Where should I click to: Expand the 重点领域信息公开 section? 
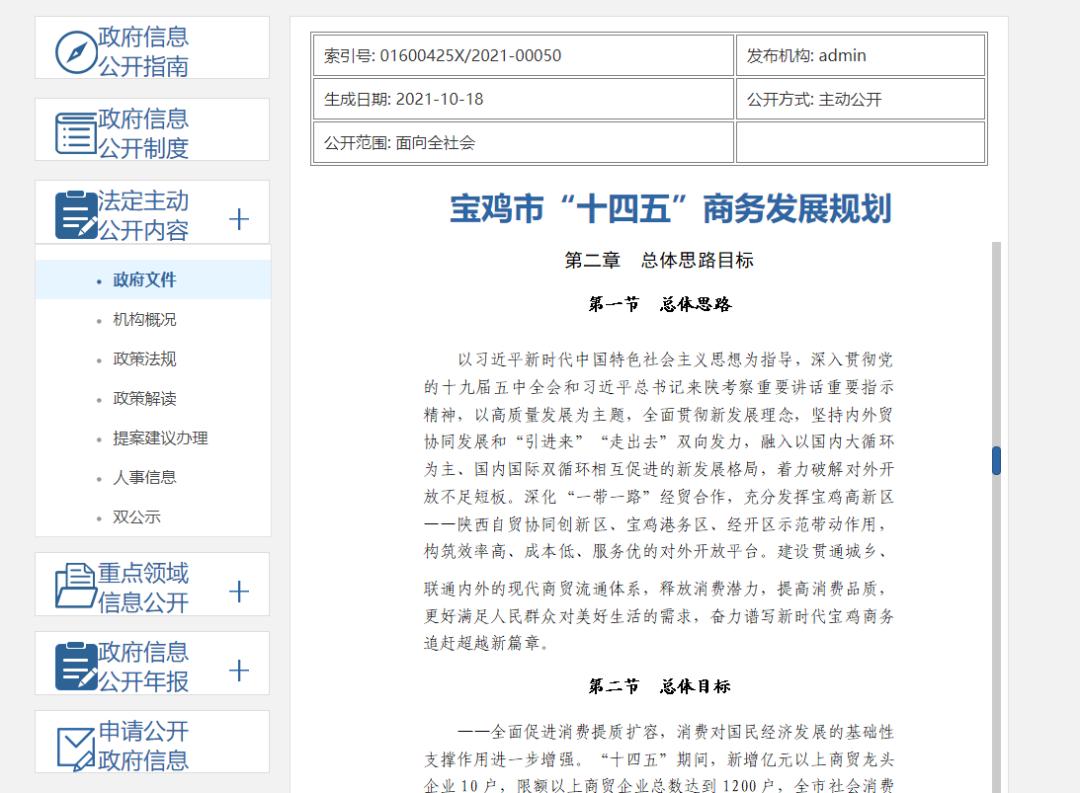point(239,591)
